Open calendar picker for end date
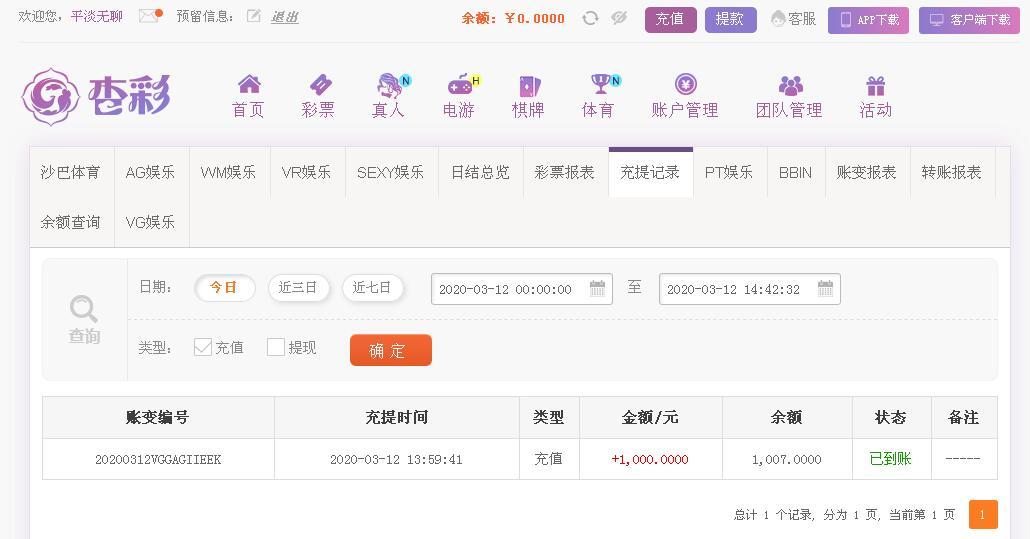The height and width of the screenshot is (539, 1030). pyautogui.click(x=825, y=288)
